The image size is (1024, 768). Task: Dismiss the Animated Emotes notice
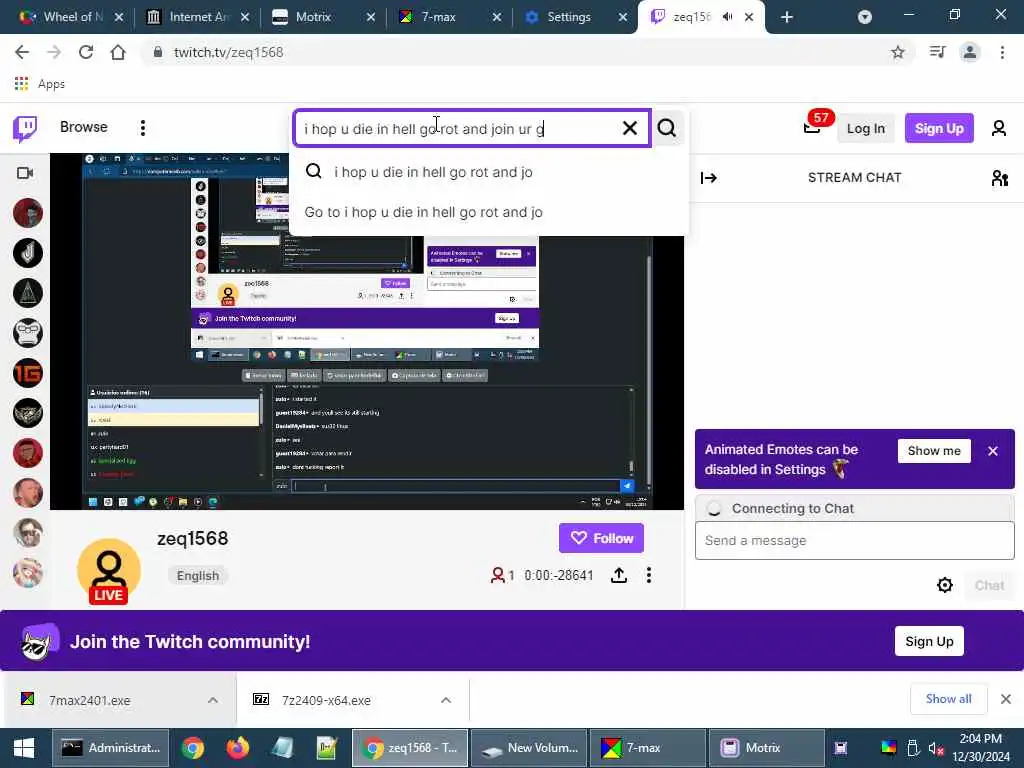993,451
